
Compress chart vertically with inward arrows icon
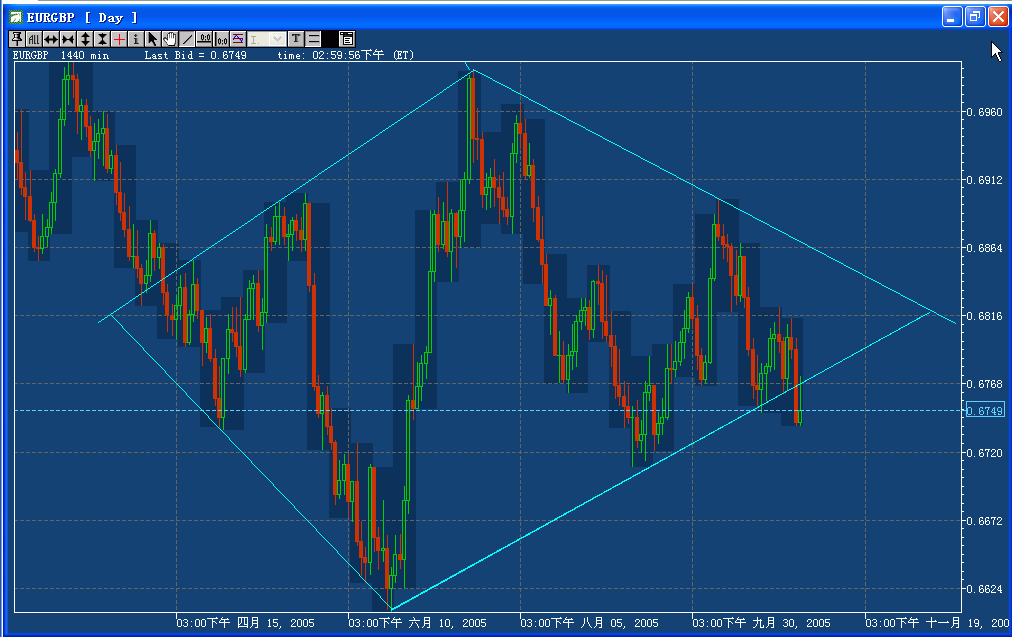tap(102, 39)
